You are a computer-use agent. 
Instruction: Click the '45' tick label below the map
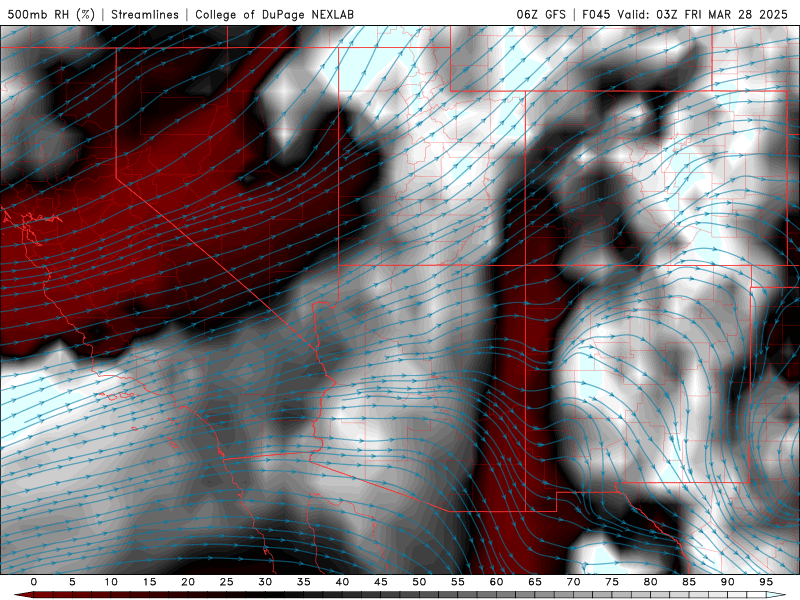pos(381,582)
